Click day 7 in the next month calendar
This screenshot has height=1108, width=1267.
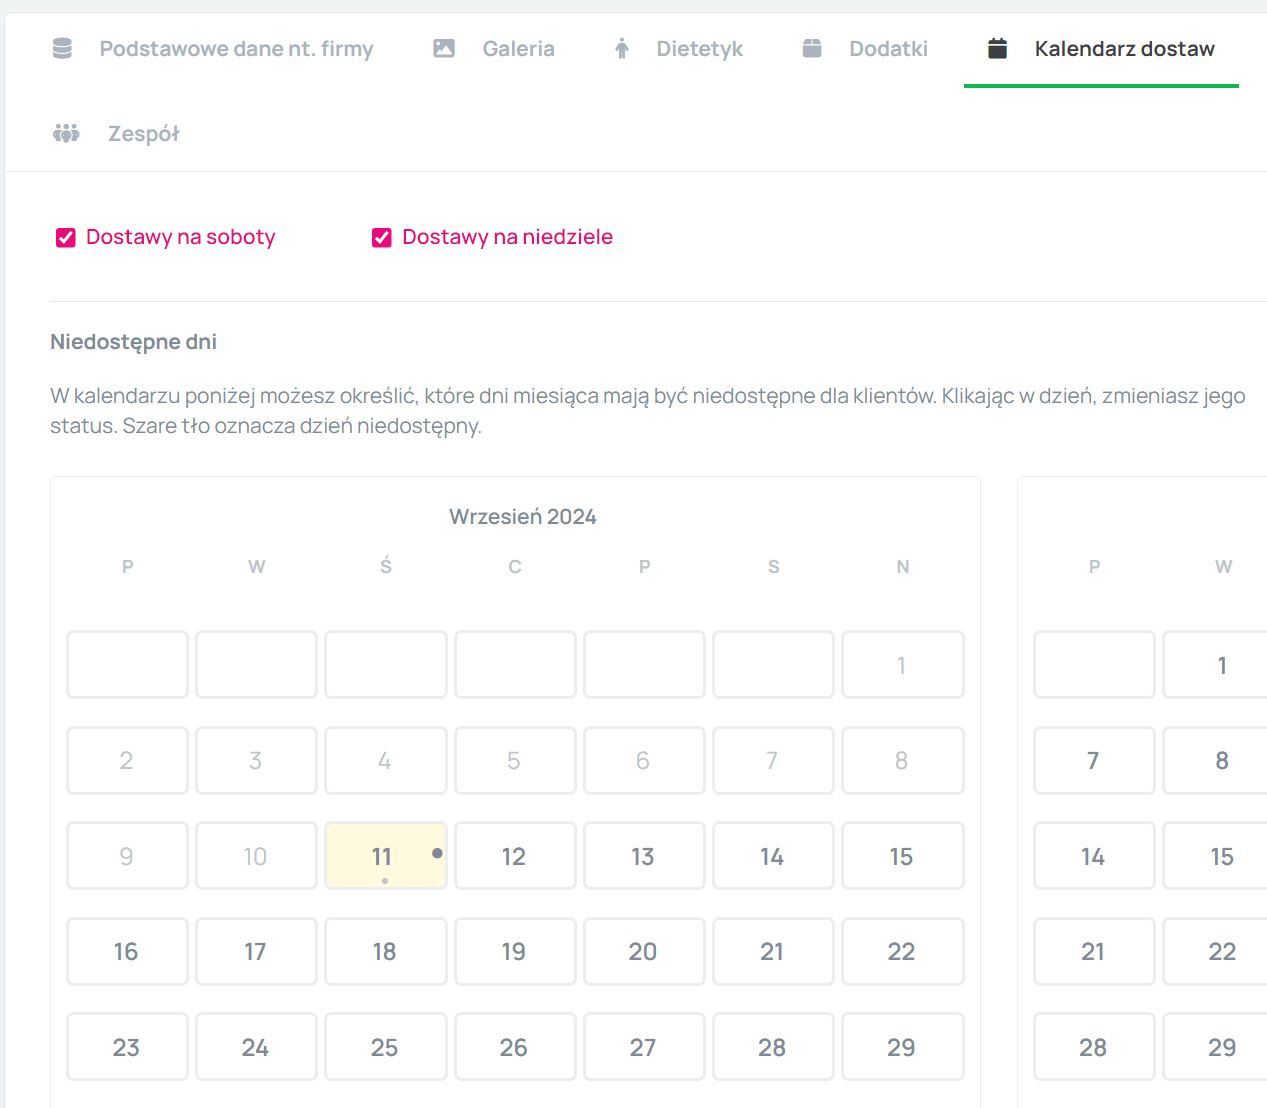point(1093,761)
